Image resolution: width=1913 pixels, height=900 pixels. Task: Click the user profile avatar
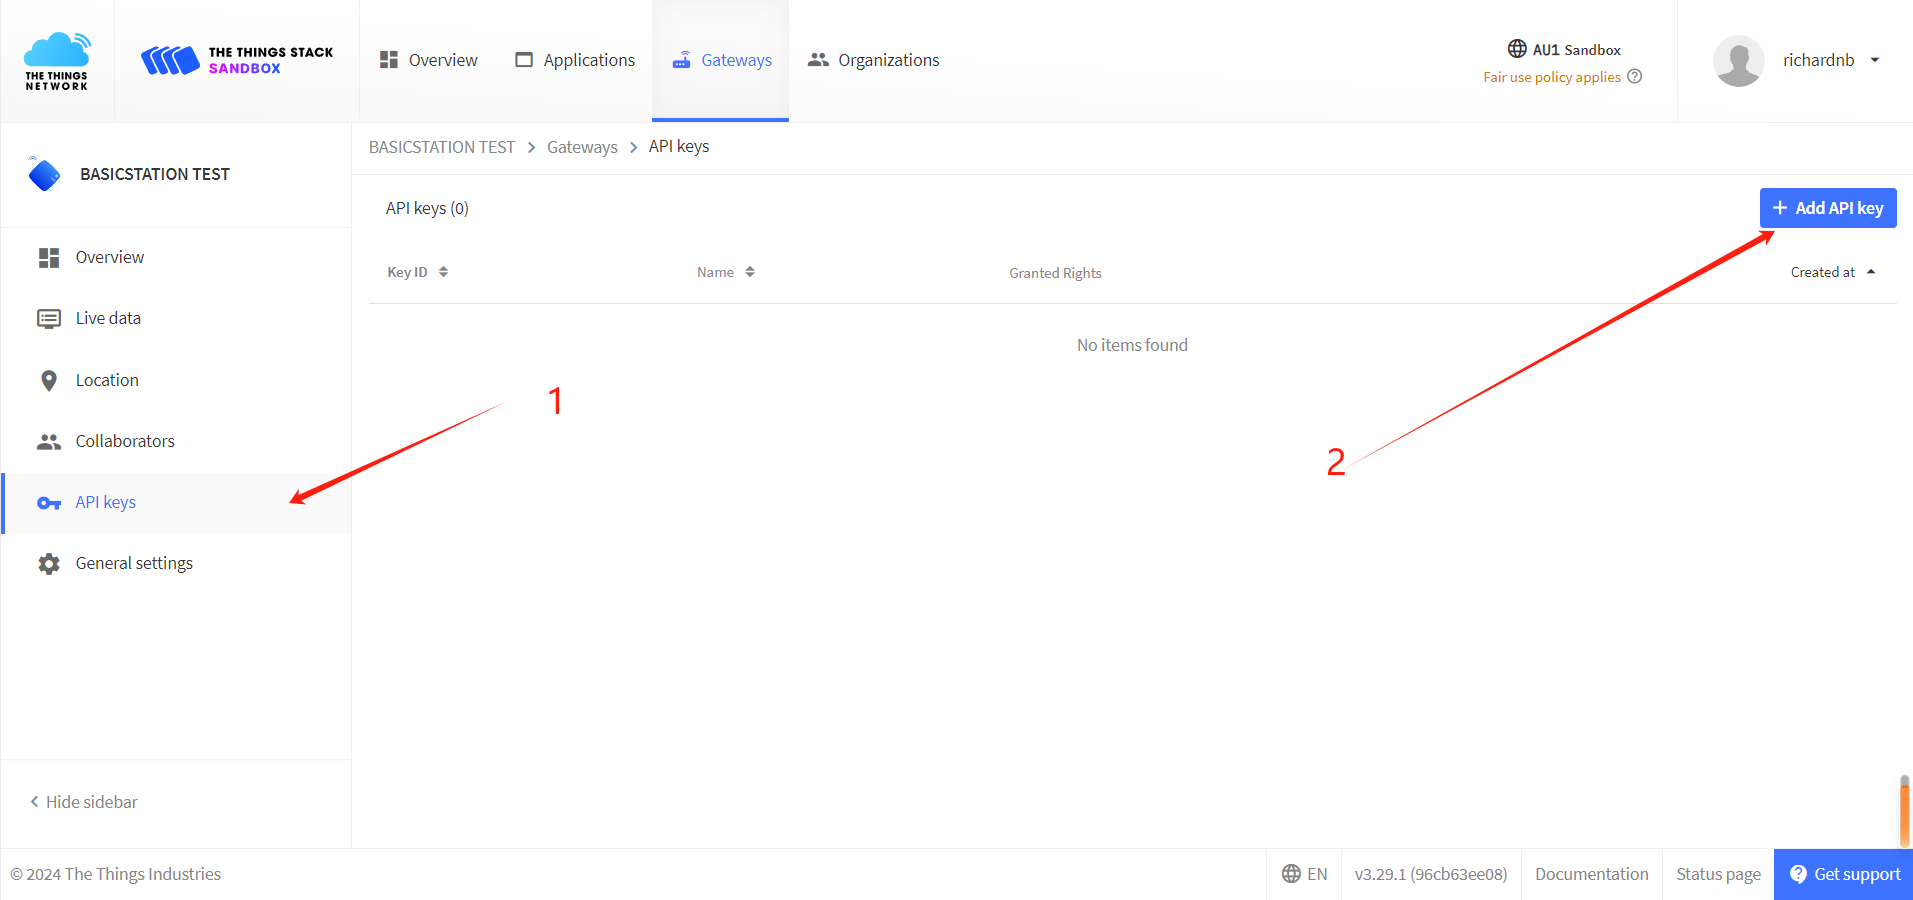(1738, 61)
